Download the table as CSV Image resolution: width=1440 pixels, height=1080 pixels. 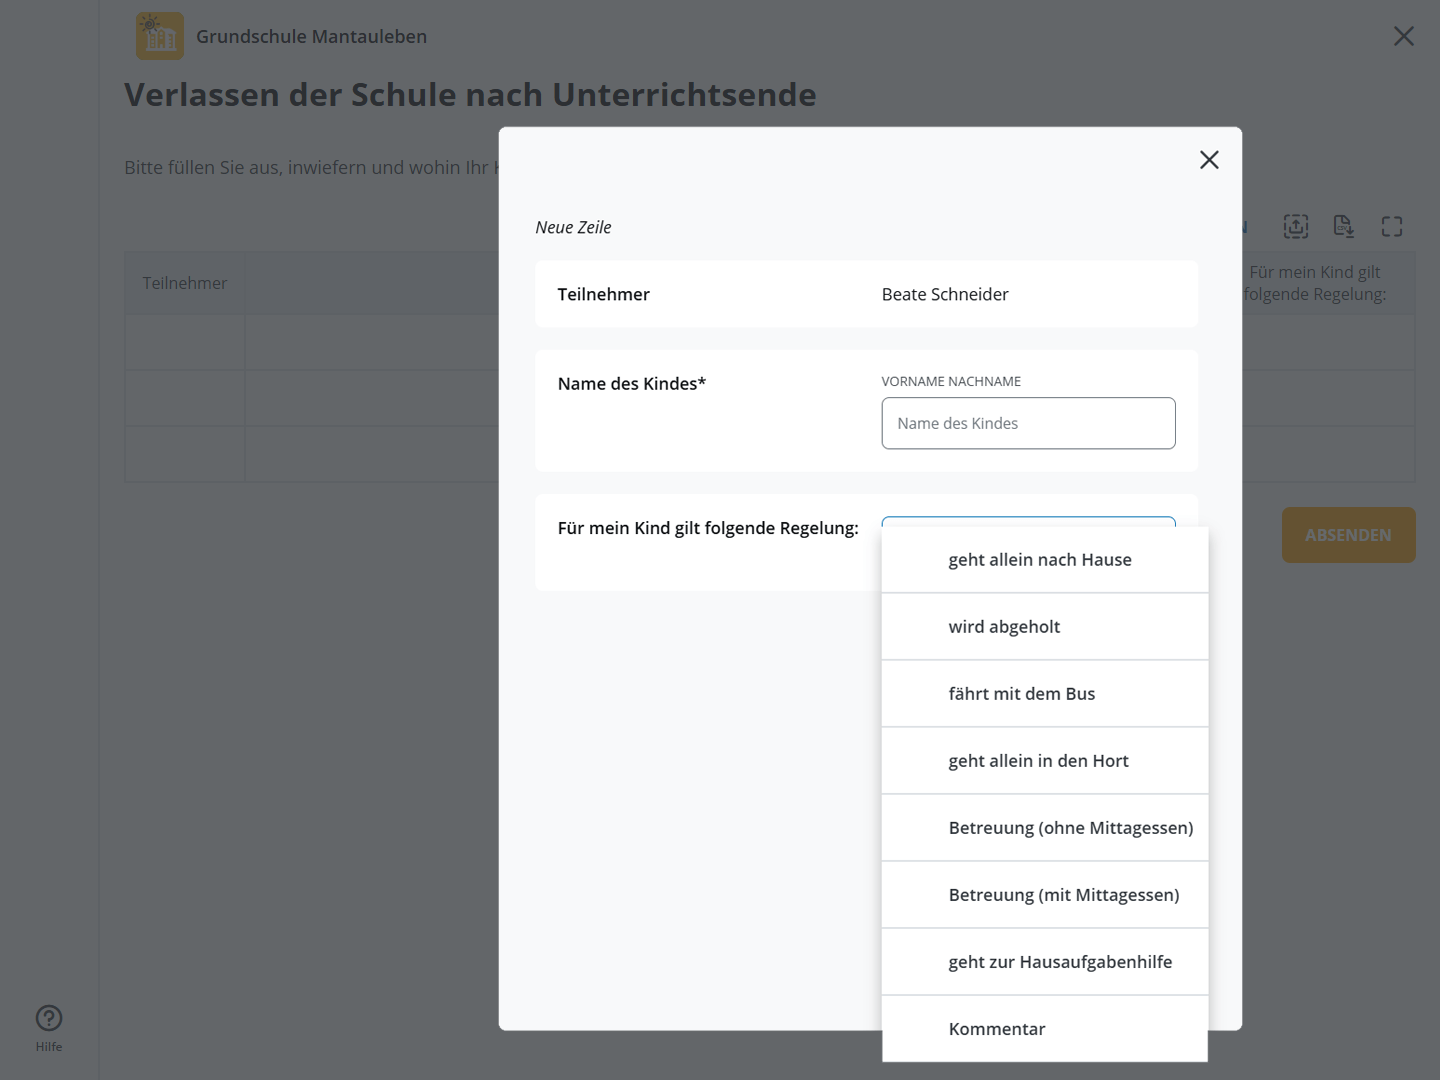click(x=1343, y=227)
